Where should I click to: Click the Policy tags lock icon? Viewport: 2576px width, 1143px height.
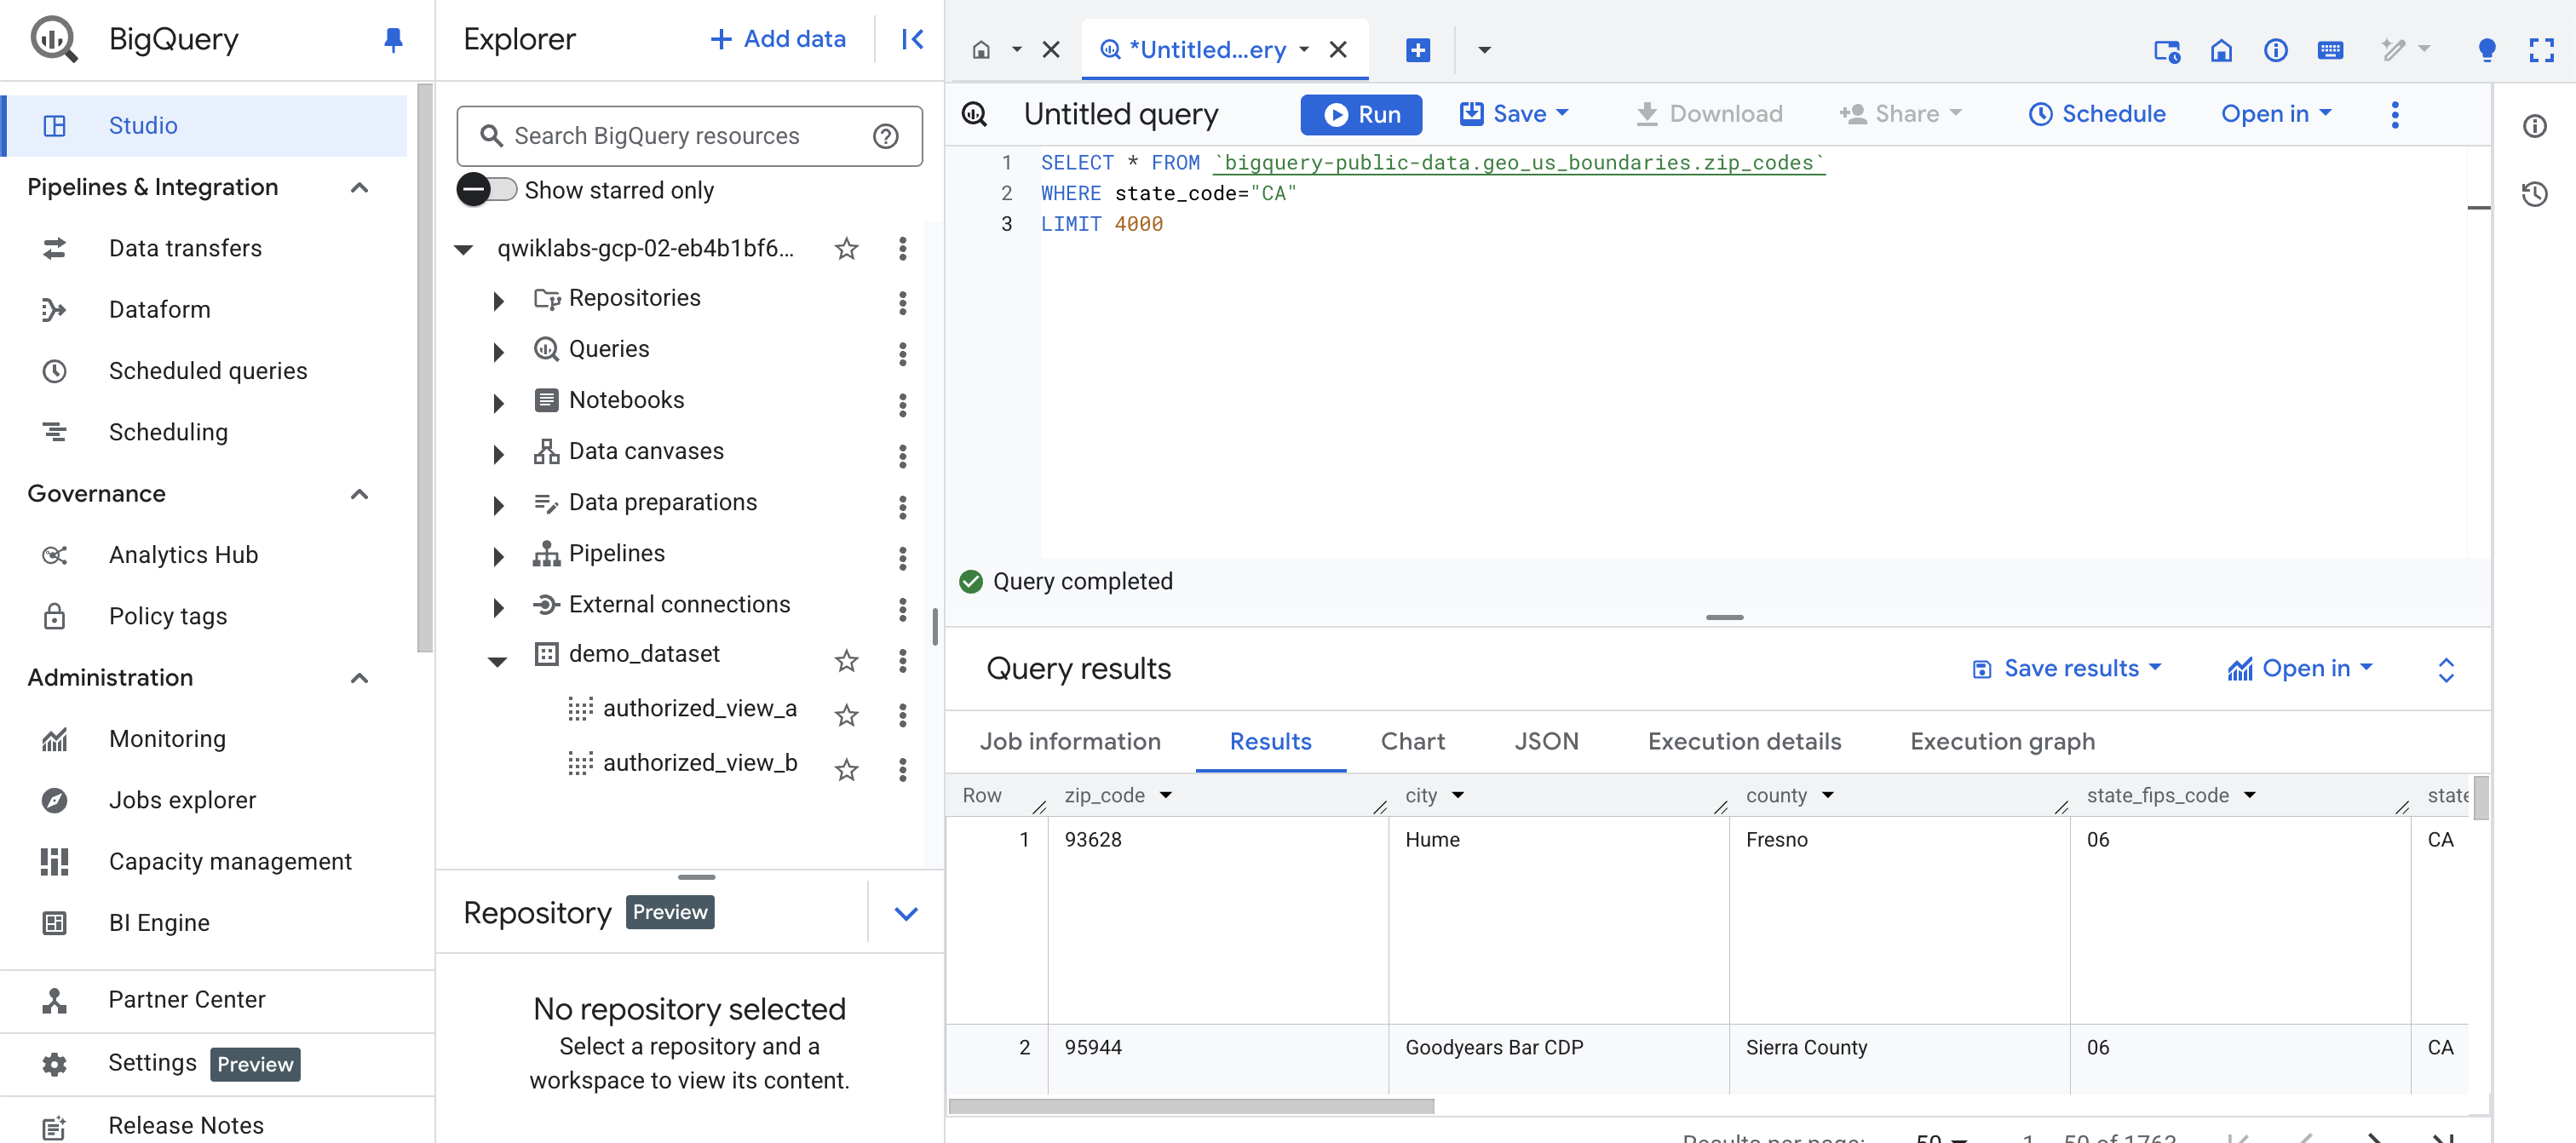click(x=54, y=616)
